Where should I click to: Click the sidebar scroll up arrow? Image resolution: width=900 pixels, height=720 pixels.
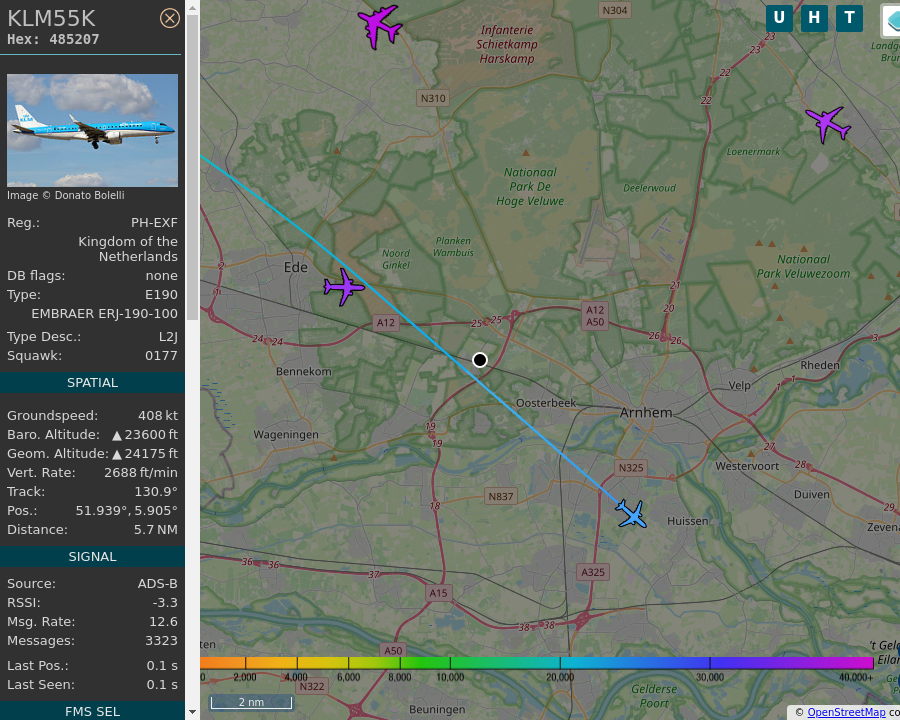coord(192,8)
